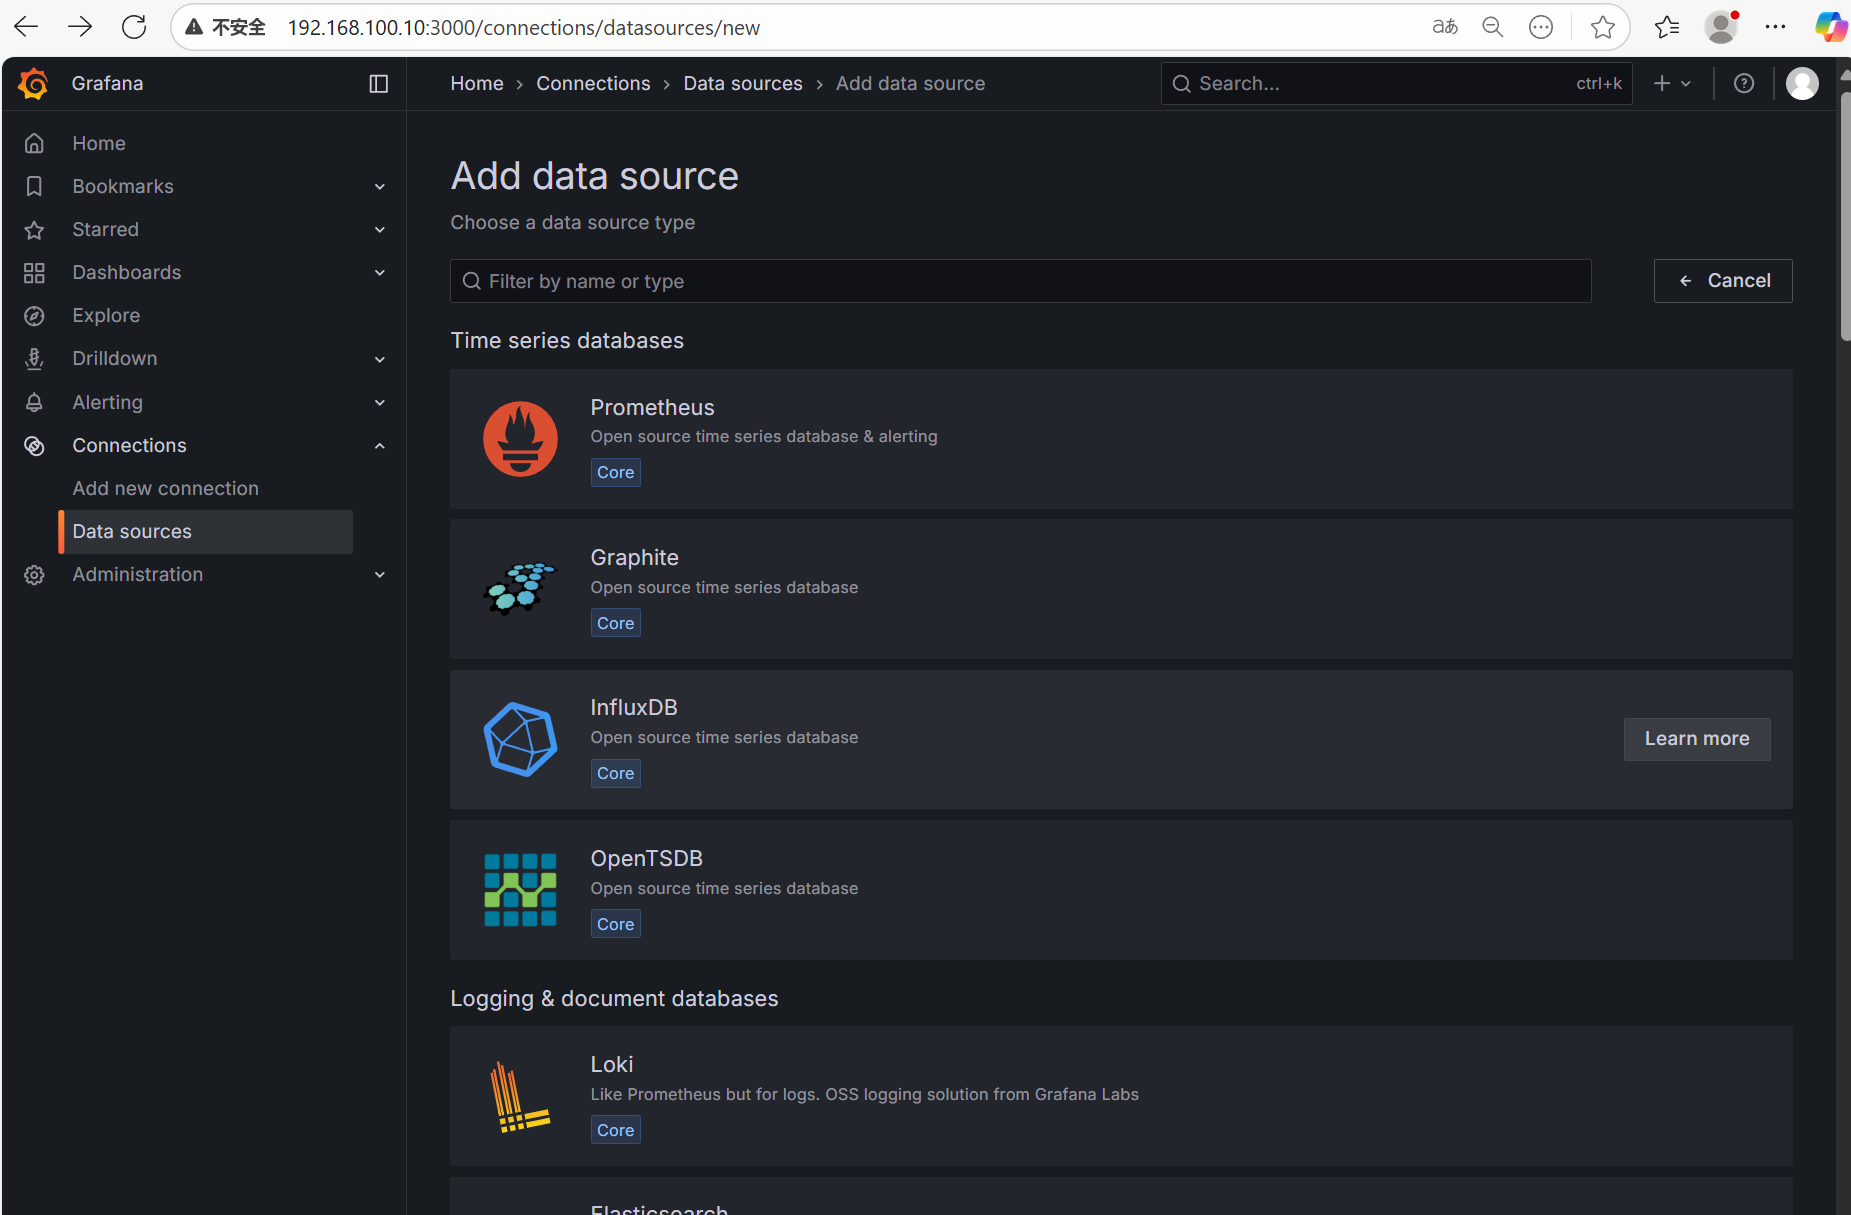Click the browser translate icon
The width and height of the screenshot is (1851, 1215).
click(x=1445, y=27)
